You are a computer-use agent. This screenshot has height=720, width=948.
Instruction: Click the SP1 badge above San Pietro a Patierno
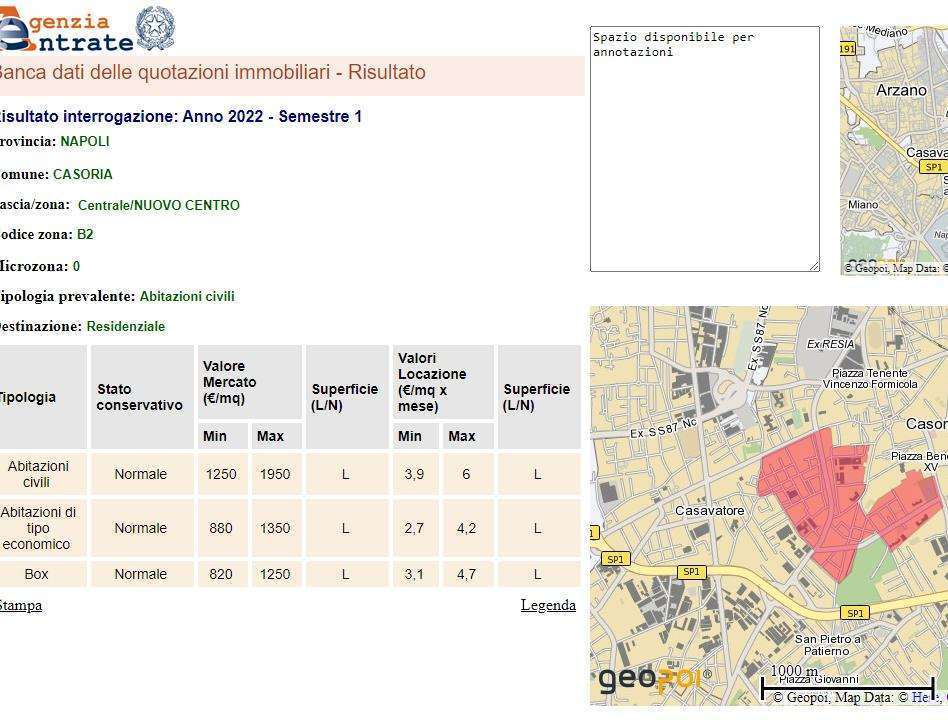pyautogui.click(x=854, y=613)
